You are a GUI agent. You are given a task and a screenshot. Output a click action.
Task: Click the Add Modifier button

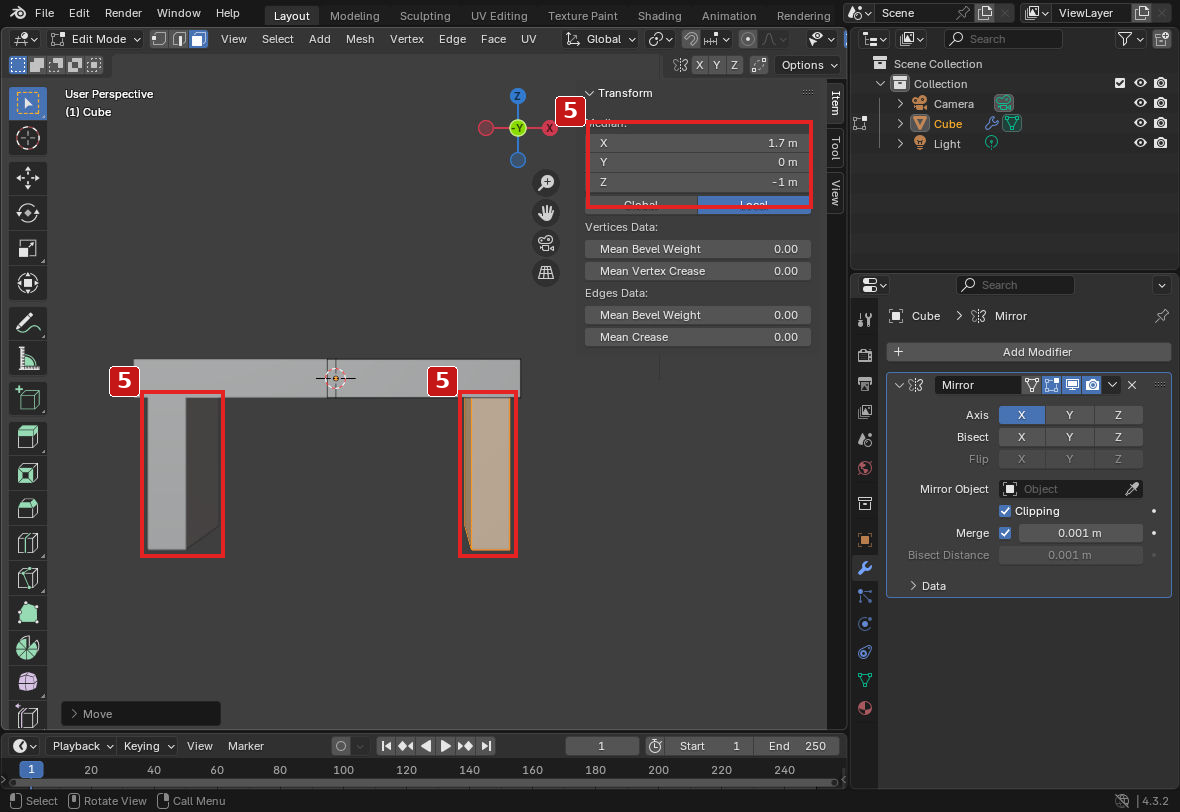pyautogui.click(x=1029, y=352)
